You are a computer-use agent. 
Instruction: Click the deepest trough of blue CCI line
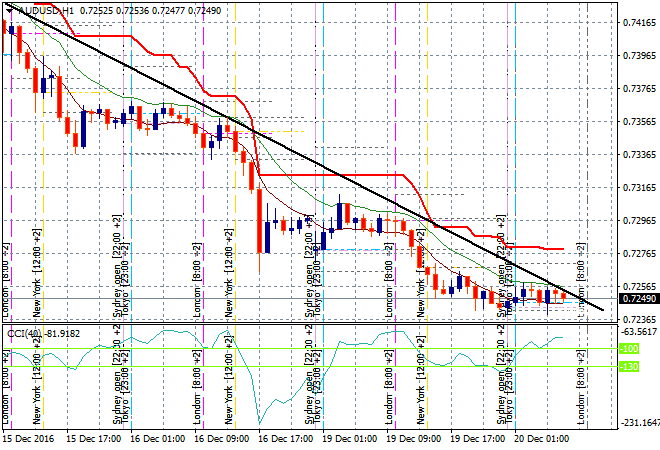click(259, 421)
